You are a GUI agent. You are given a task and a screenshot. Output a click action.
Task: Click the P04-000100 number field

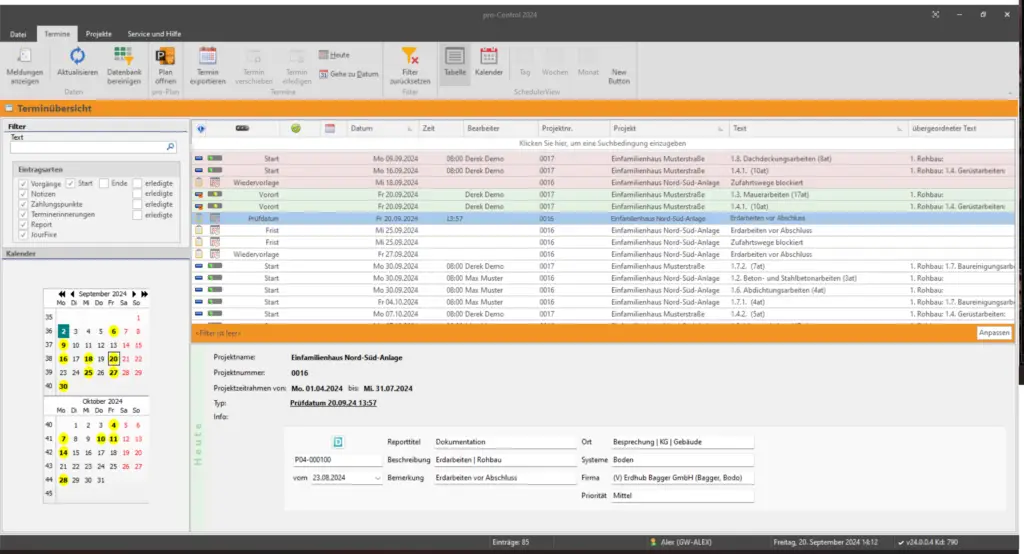coord(336,460)
